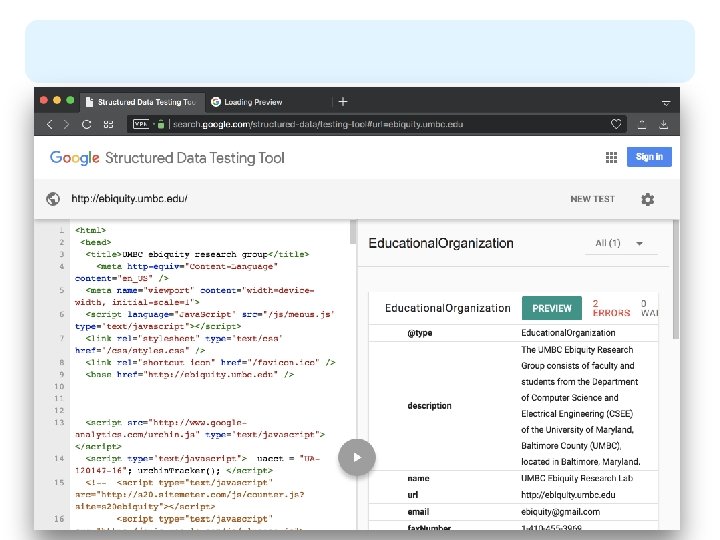Click the http://ebiquity.umbc.edu/ URL text
The height and width of the screenshot is (540, 720).
(x=129, y=199)
